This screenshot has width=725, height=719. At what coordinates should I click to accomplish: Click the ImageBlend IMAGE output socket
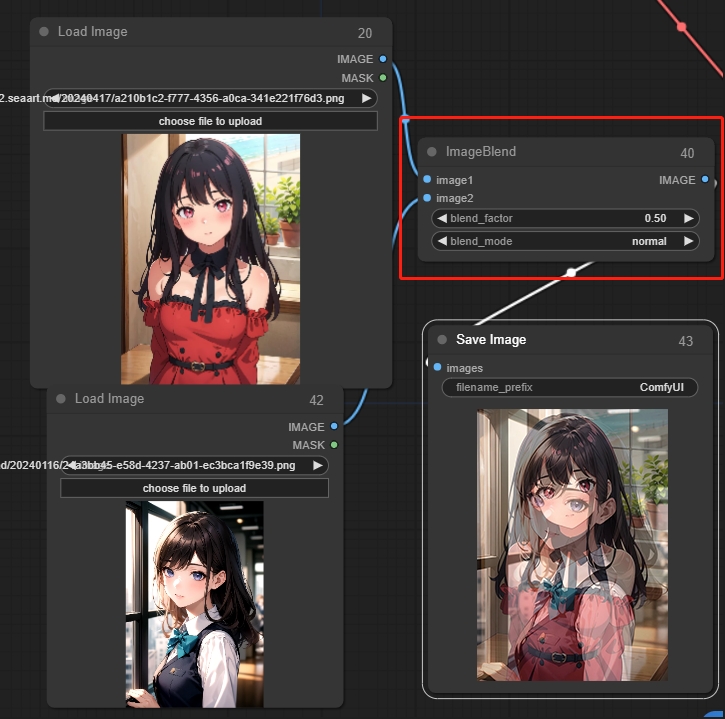point(705,180)
